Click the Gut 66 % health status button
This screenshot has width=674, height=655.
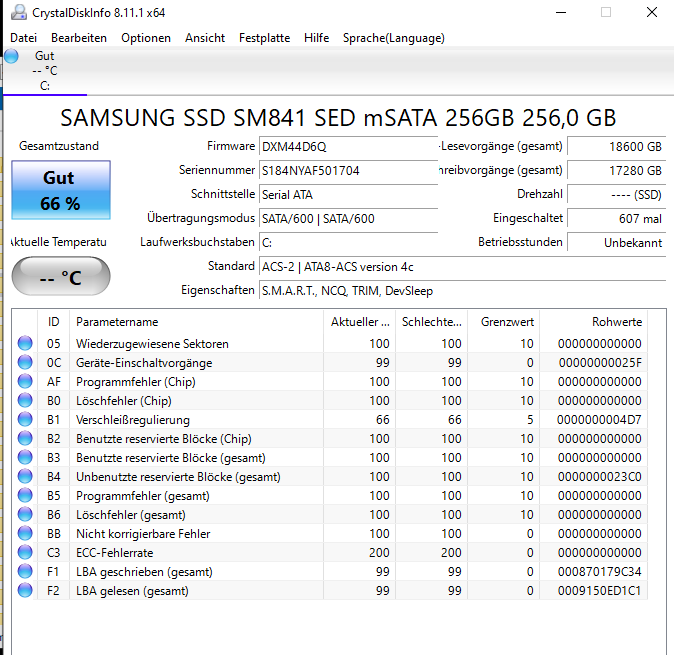click(x=61, y=190)
